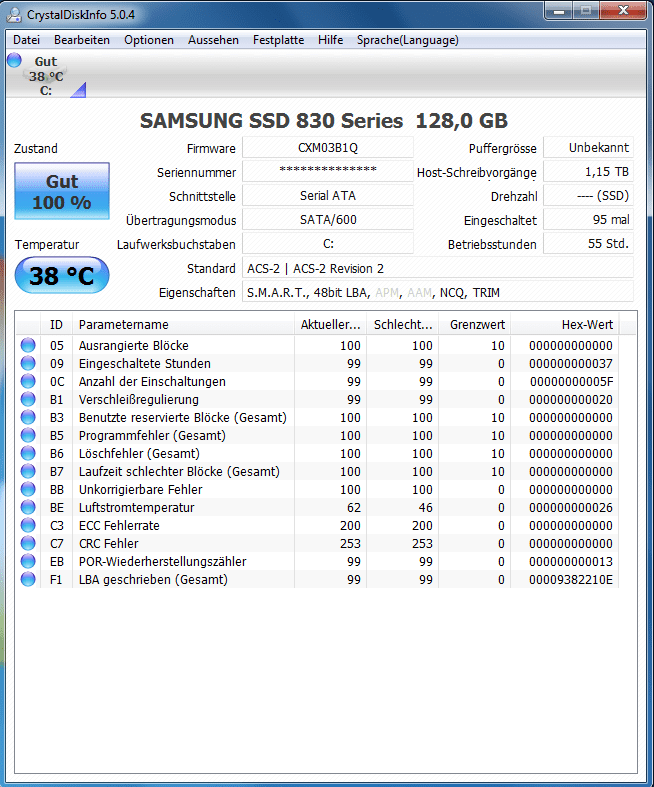Click the Betriebsstunden value 55 Std.
Screen dimensions: 654x787
click(x=588, y=244)
